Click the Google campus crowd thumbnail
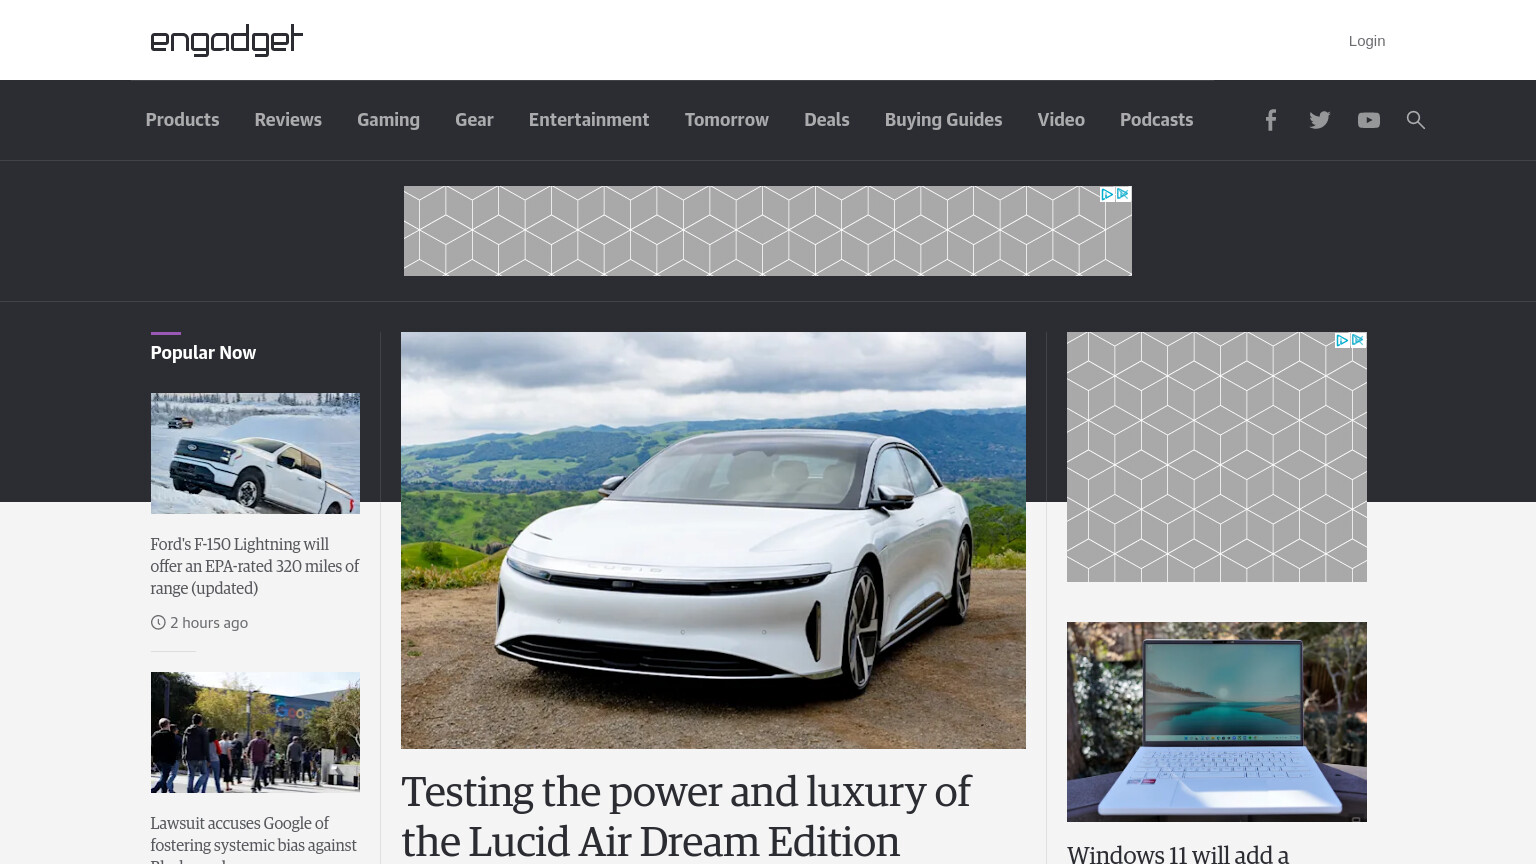Viewport: 1536px width, 864px height. (x=255, y=732)
